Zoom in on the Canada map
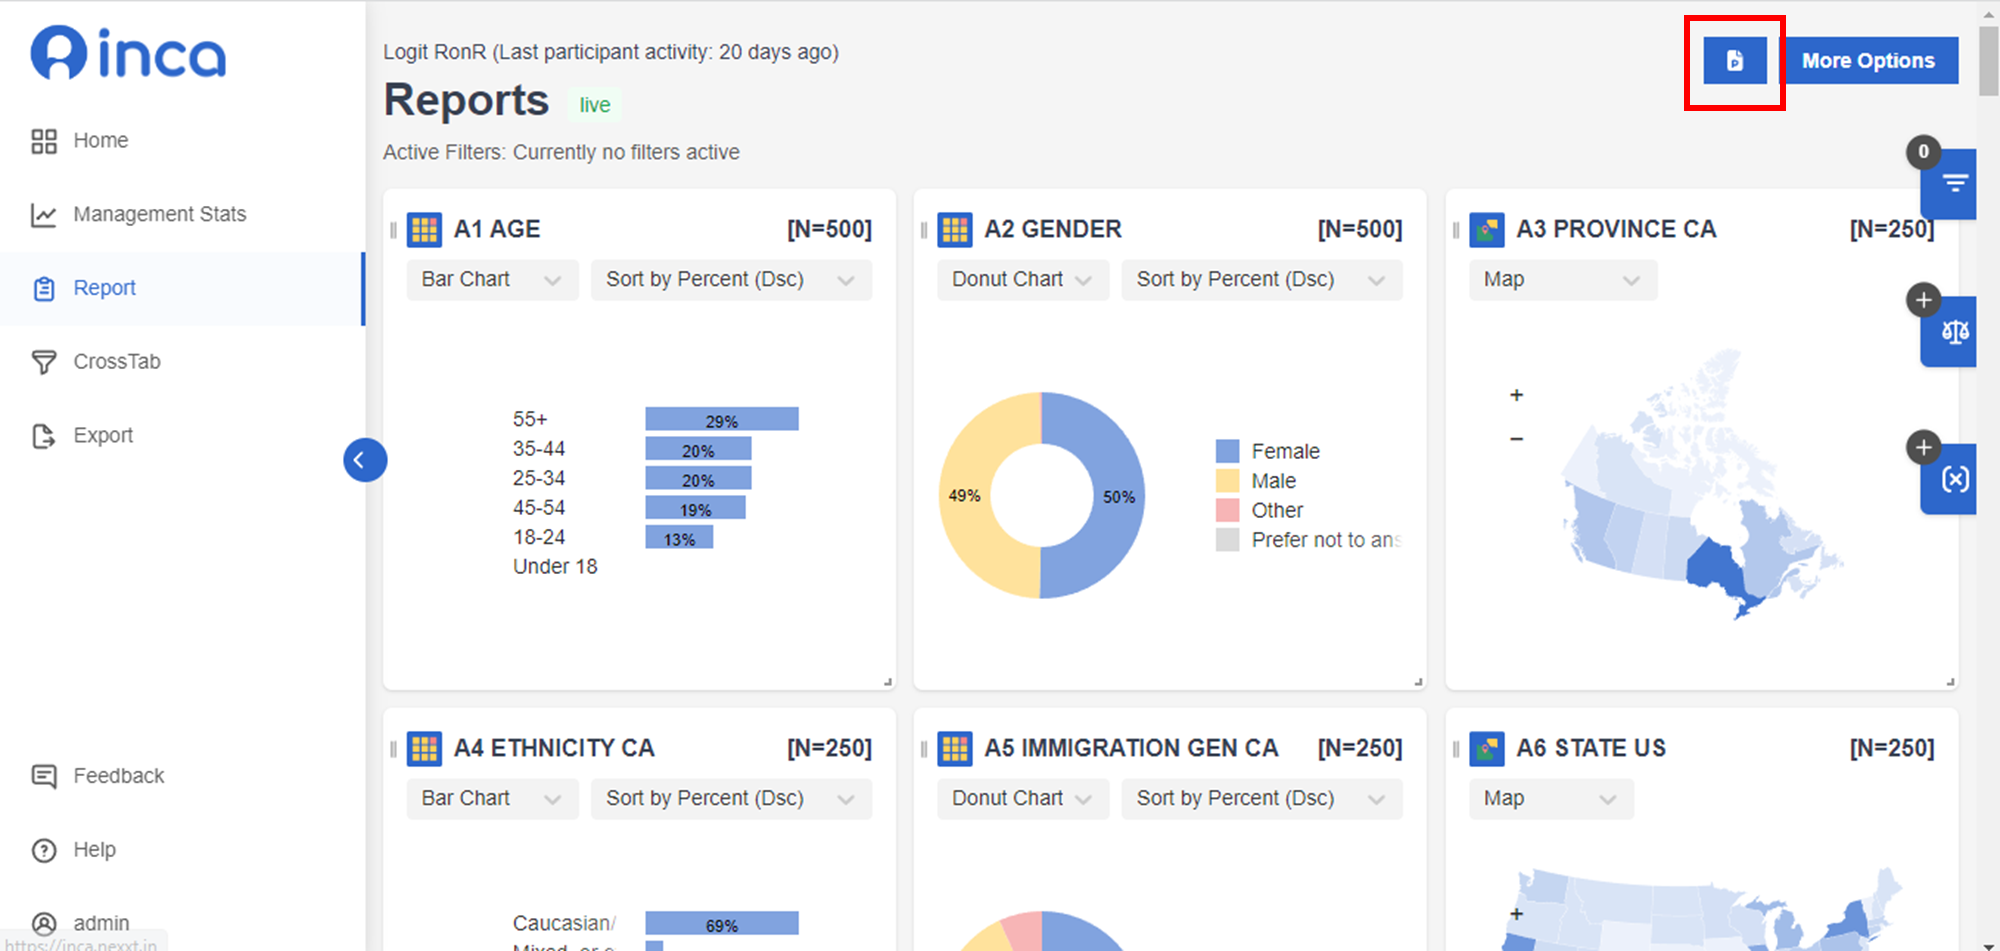The image size is (2000, 951). pyautogui.click(x=1517, y=395)
